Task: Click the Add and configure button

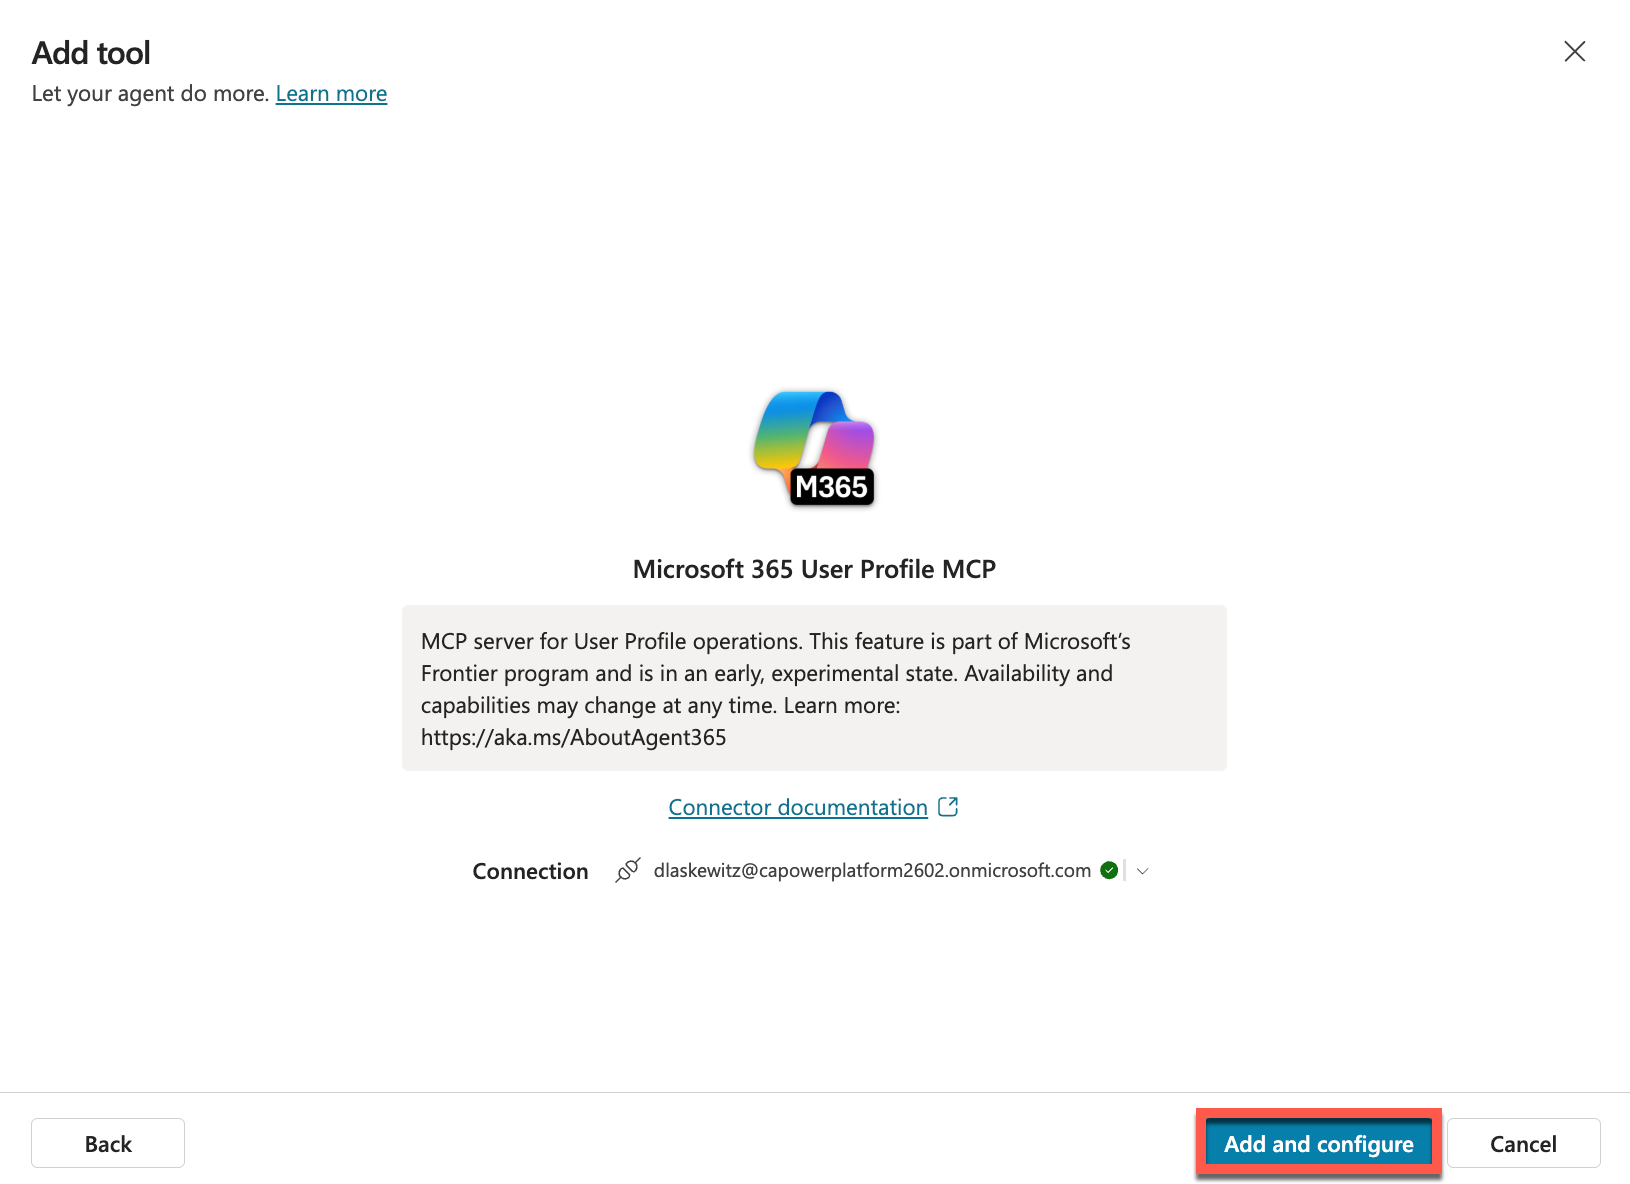Action: (x=1318, y=1143)
